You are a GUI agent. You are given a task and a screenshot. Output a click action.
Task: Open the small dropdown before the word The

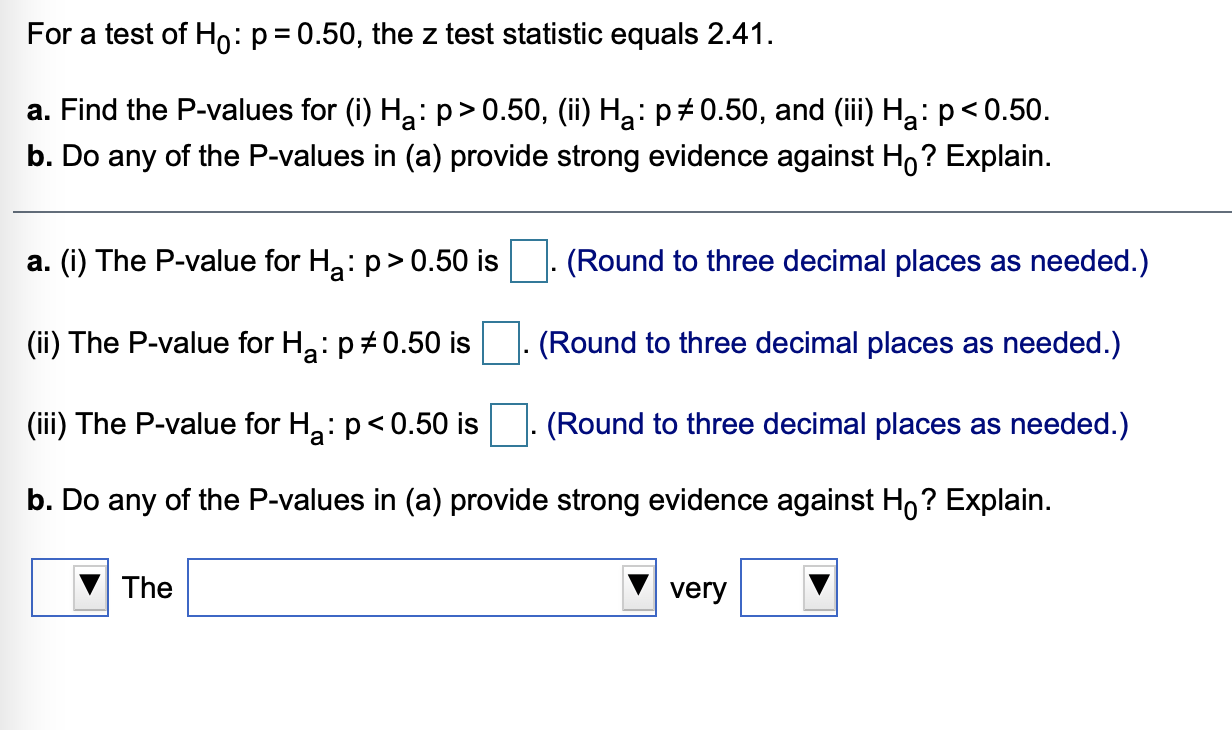[70, 588]
